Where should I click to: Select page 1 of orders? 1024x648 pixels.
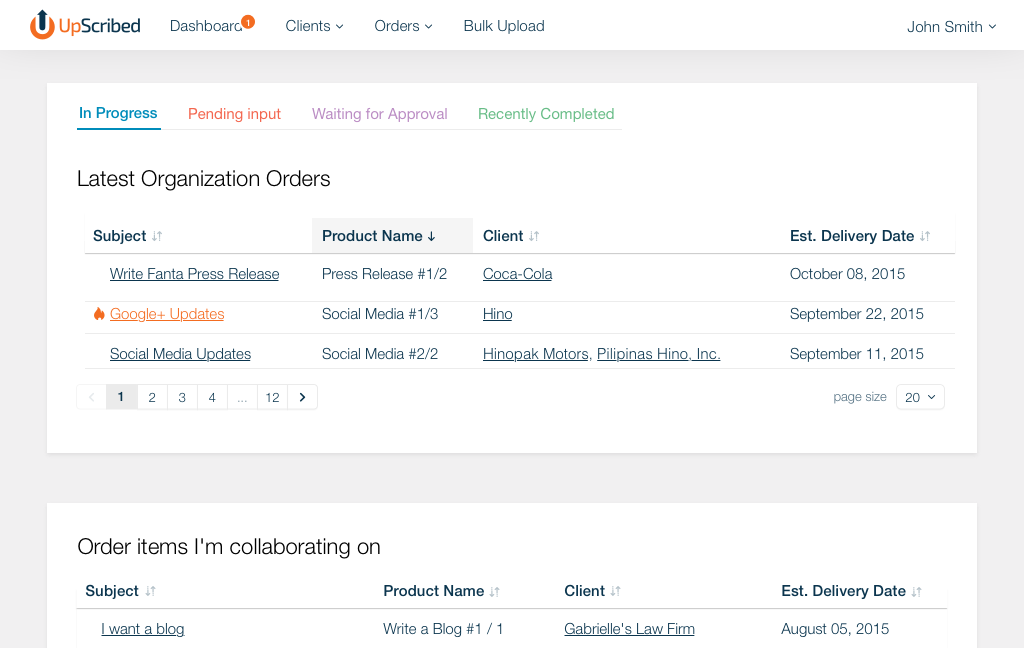pyautogui.click(x=121, y=397)
